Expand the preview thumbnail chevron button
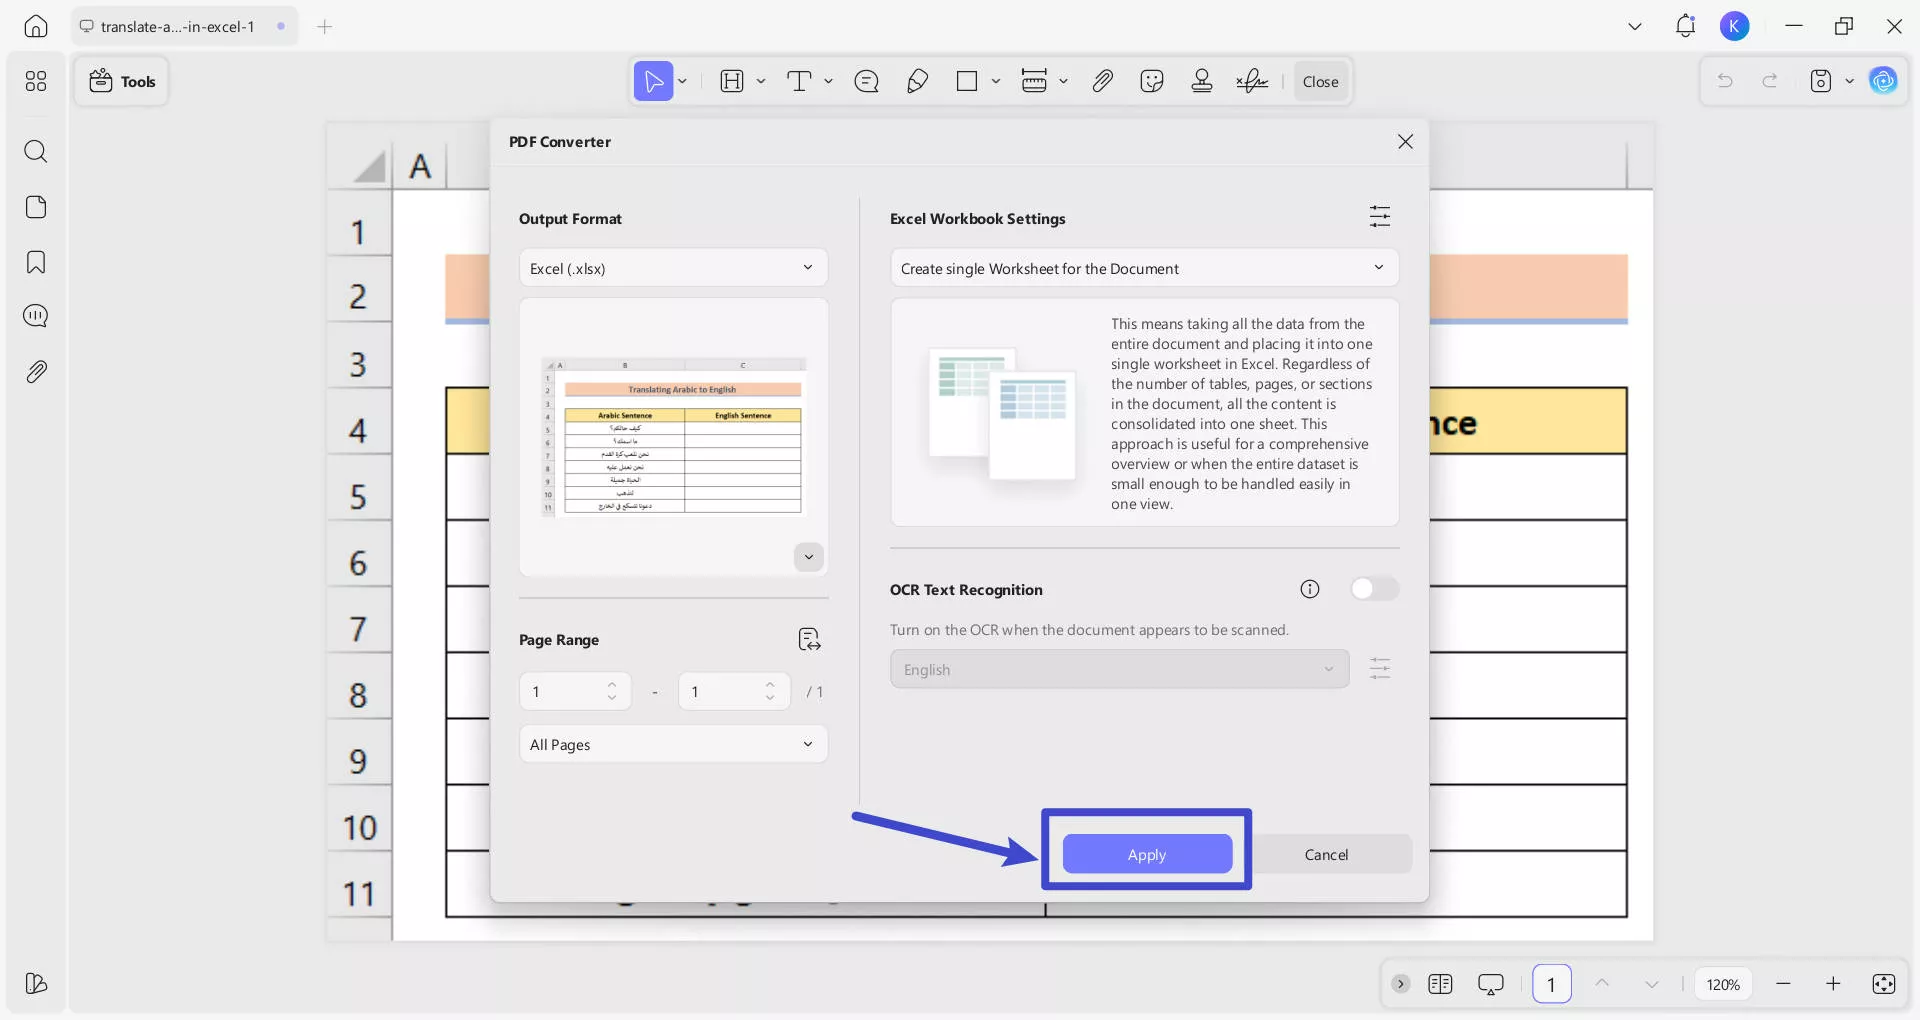Screen dimensions: 1920x1020 pyautogui.click(x=809, y=557)
